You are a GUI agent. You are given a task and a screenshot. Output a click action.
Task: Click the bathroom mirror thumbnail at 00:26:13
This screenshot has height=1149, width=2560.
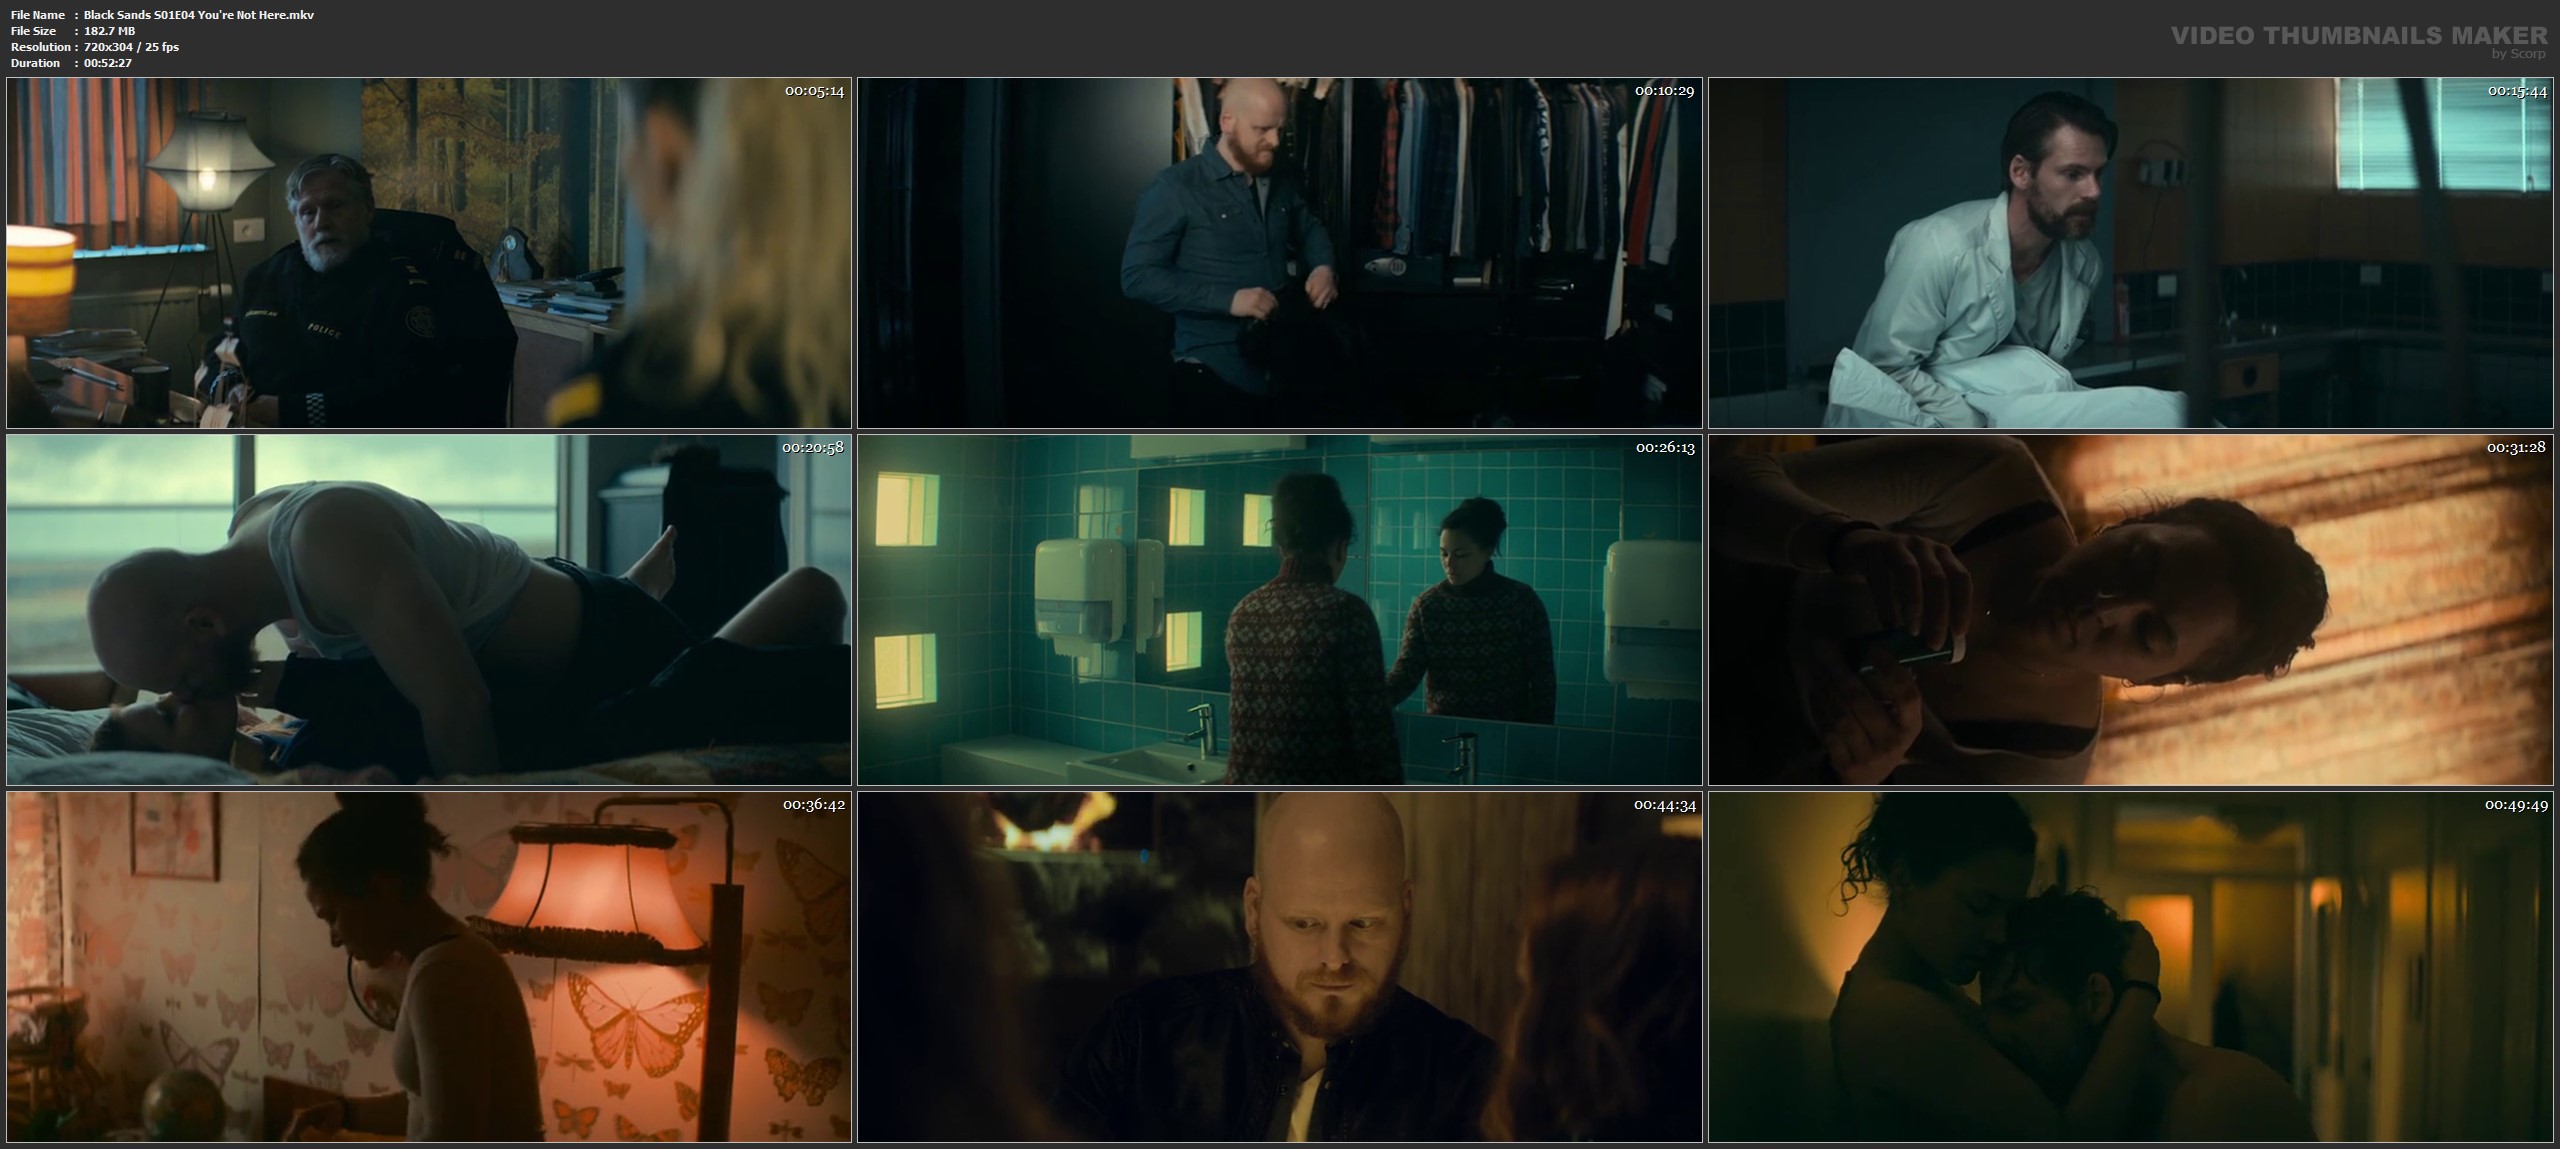[1279, 609]
